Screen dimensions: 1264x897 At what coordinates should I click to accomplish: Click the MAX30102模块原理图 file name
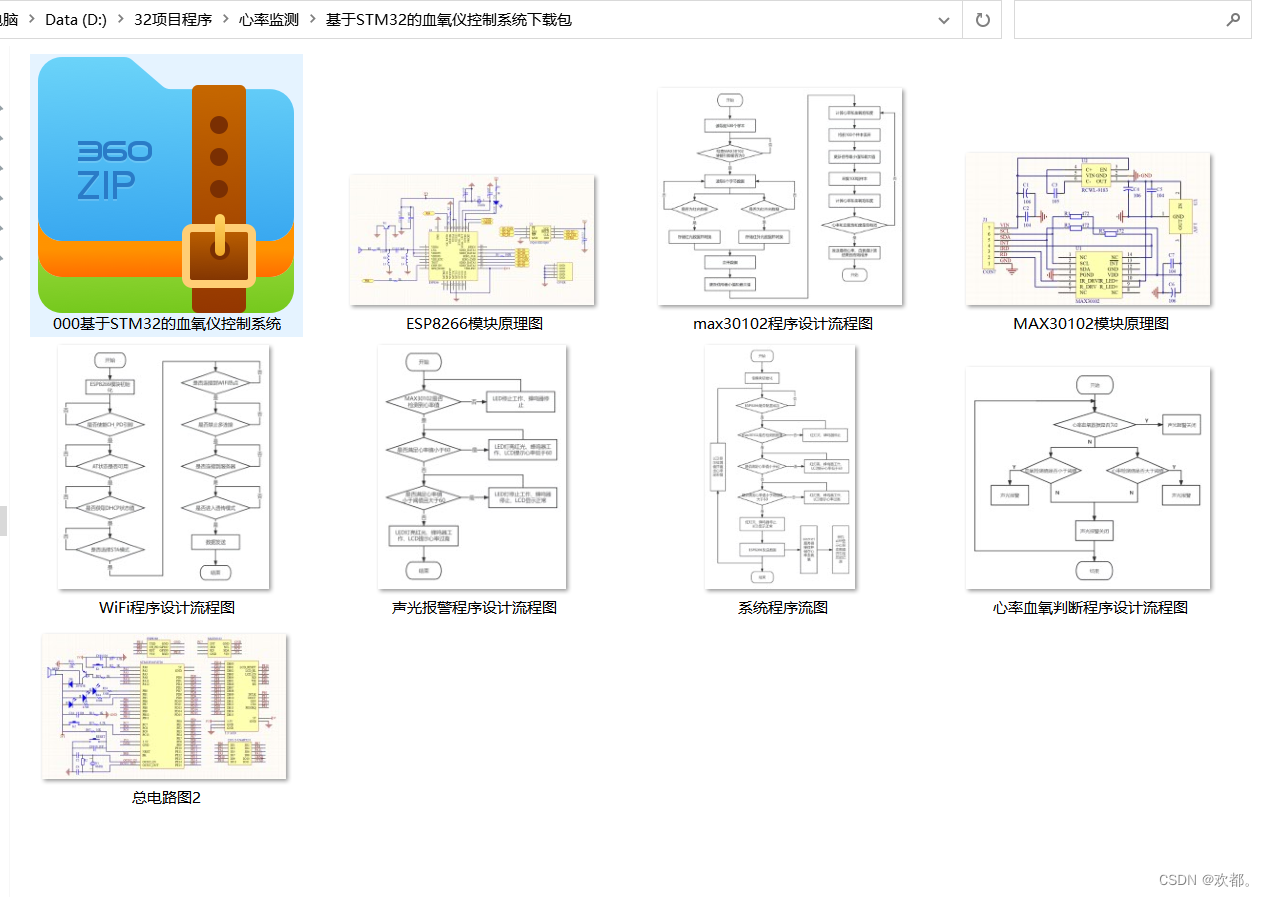coord(1091,324)
